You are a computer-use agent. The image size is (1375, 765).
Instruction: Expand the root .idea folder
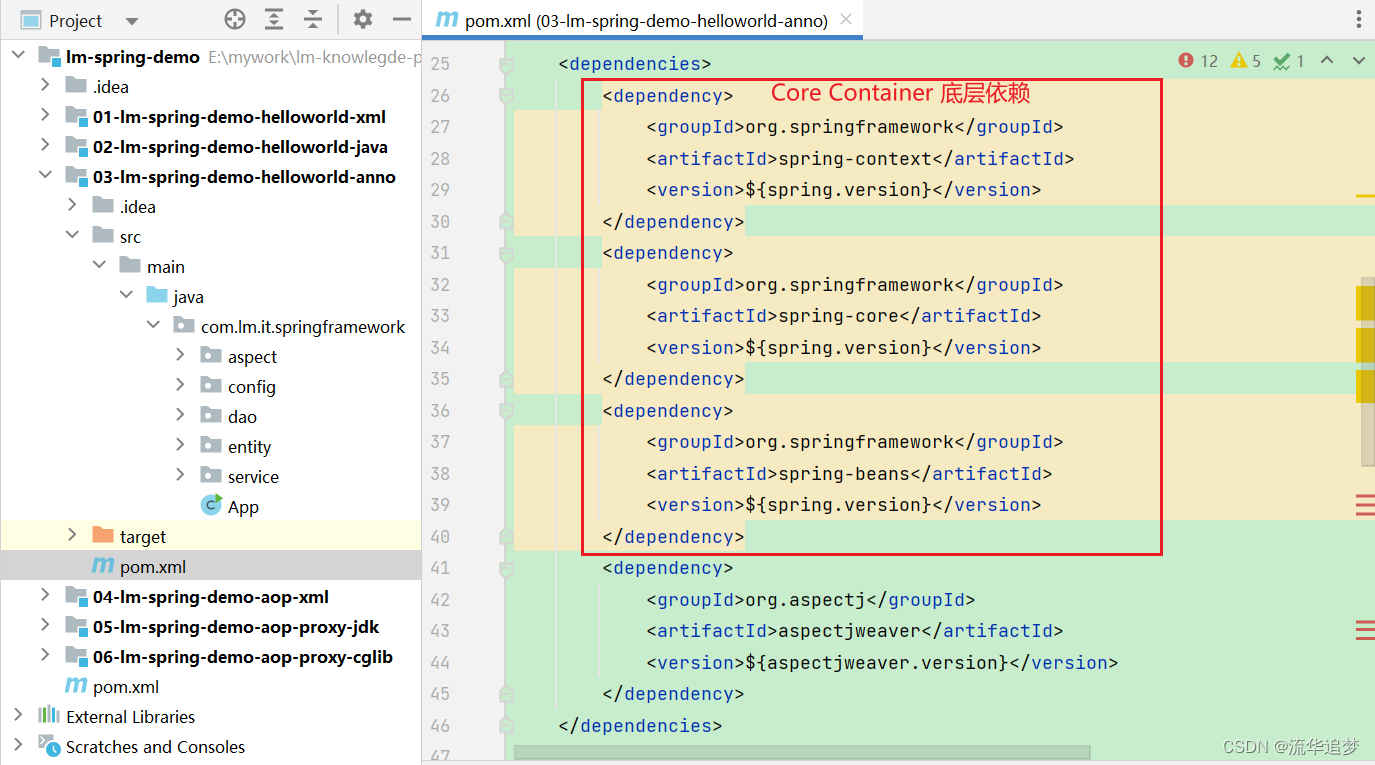tap(45, 86)
